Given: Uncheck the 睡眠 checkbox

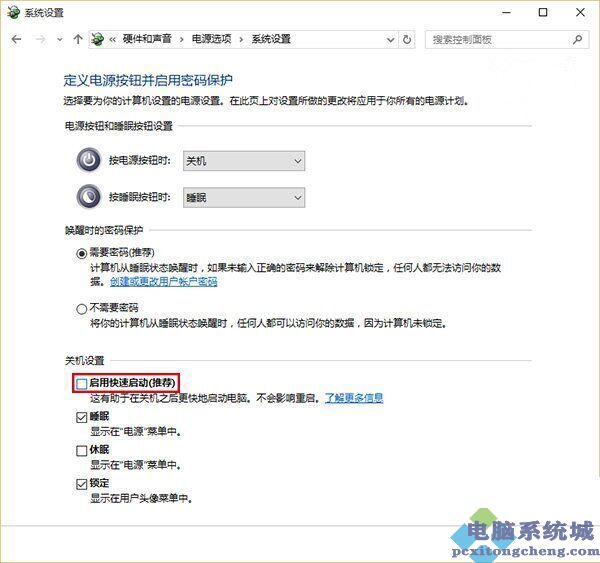Looking at the screenshot, I should click(x=82, y=417).
